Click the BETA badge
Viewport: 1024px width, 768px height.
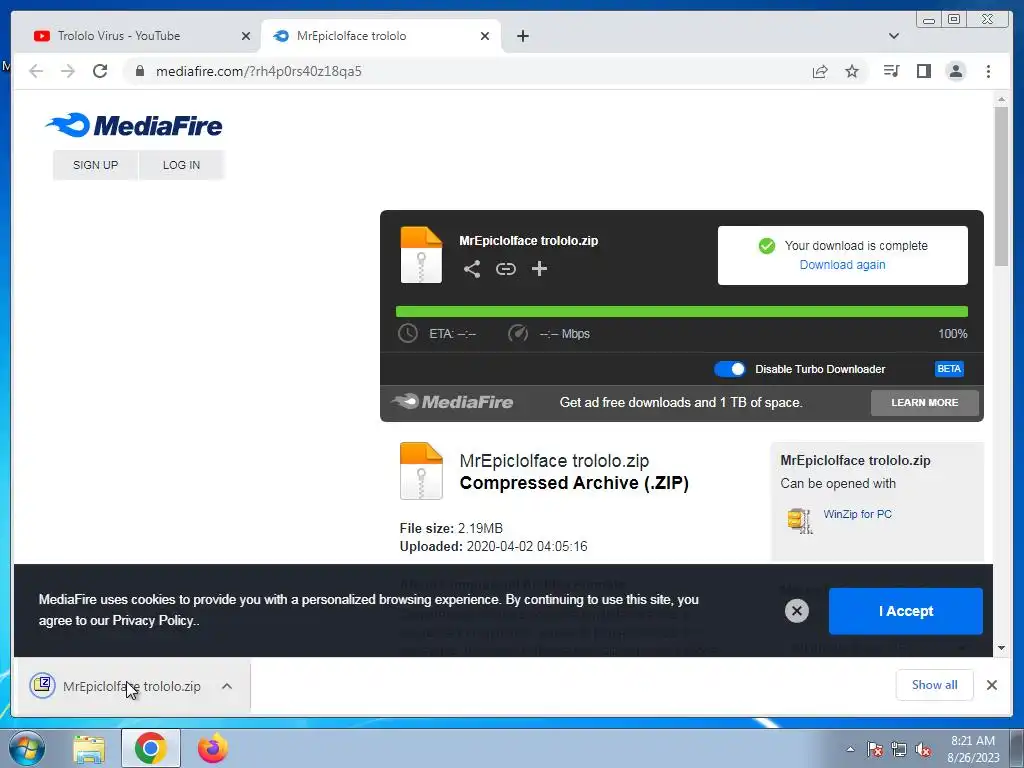coord(949,369)
